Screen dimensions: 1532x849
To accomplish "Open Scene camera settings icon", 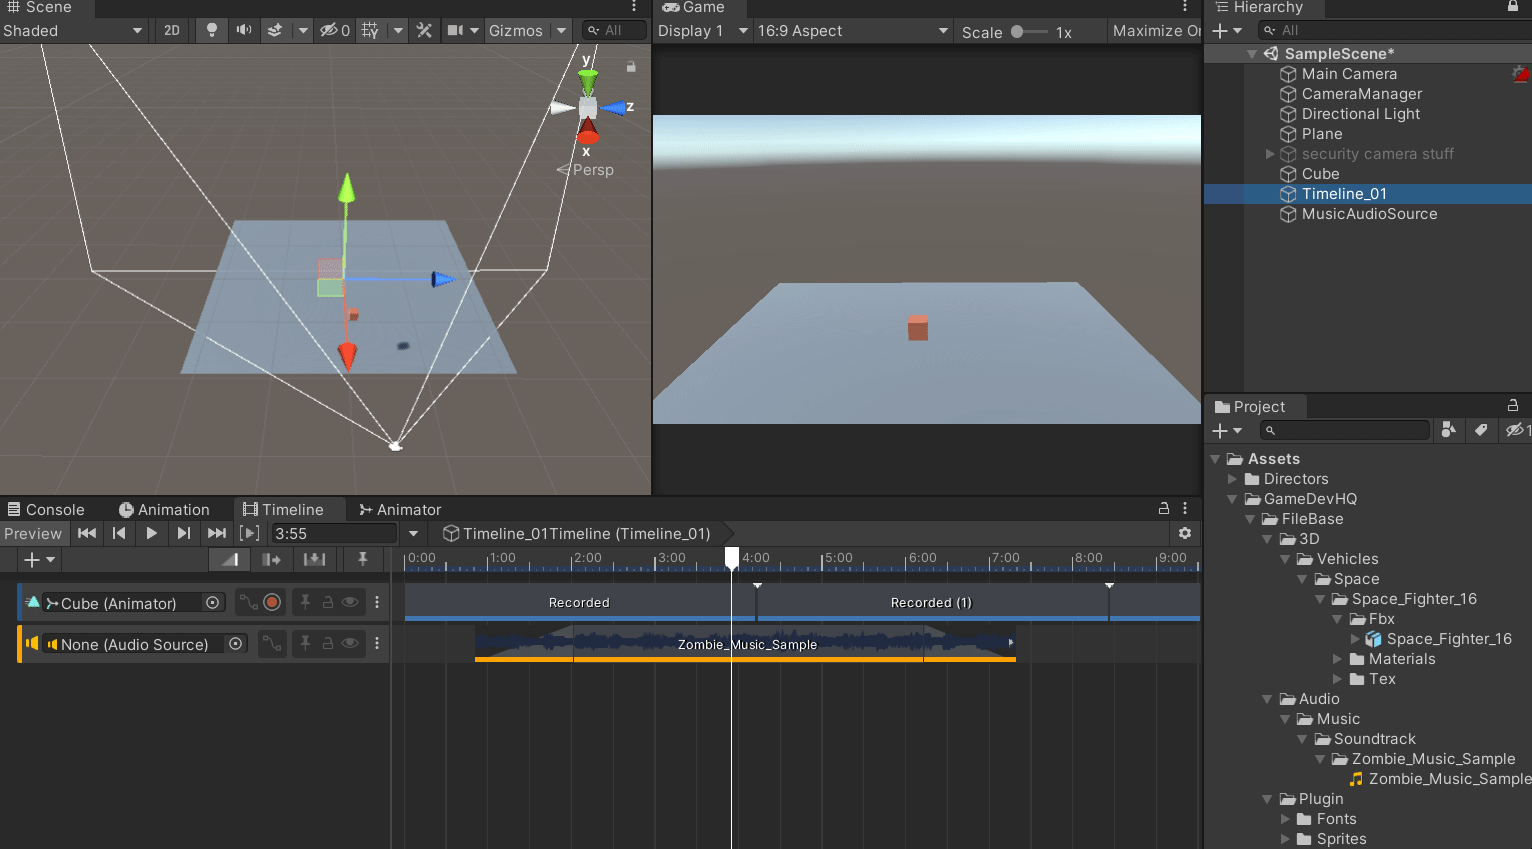I will coord(456,30).
